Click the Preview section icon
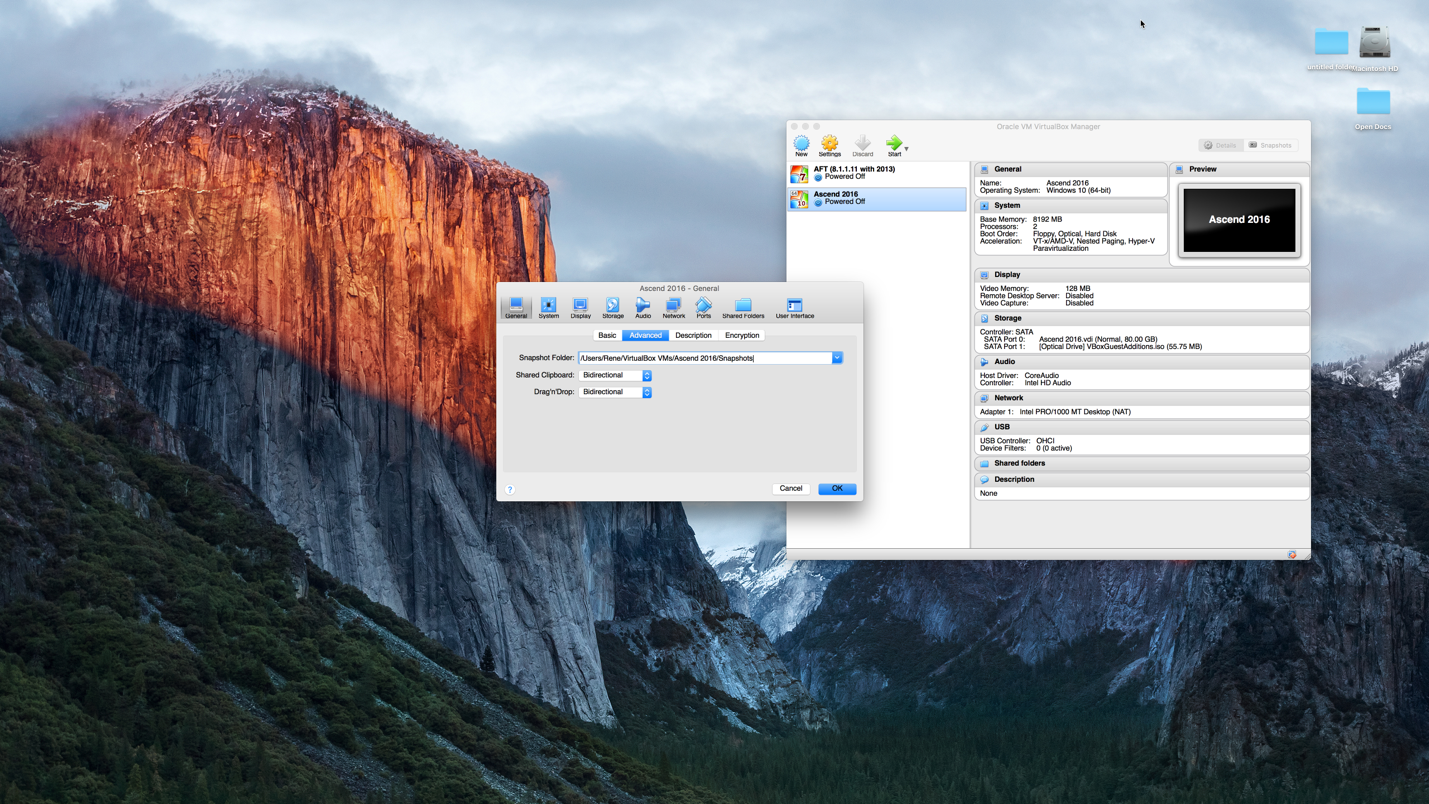1429x804 pixels. click(1180, 170)
